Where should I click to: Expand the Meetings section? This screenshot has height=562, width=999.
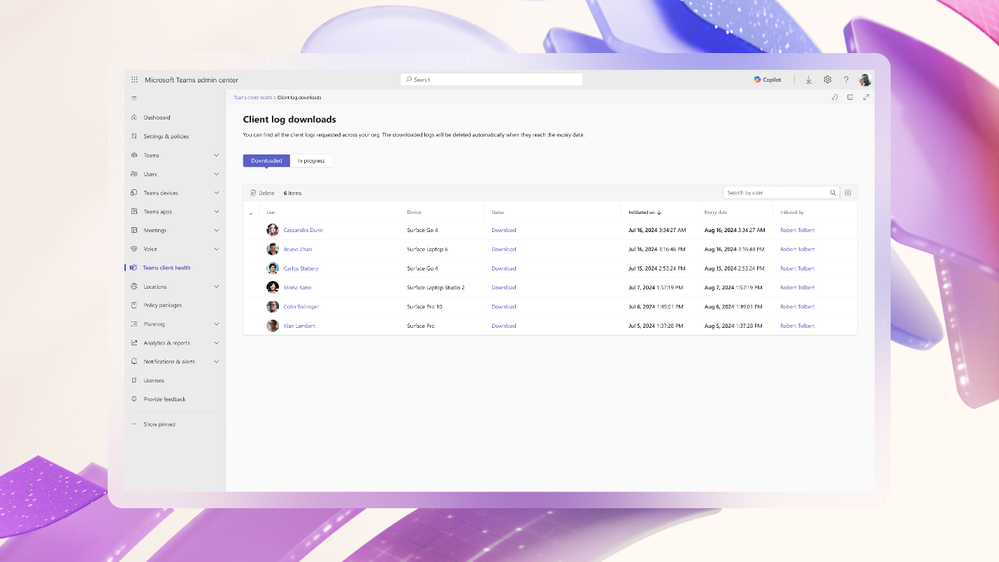(217, 231)
